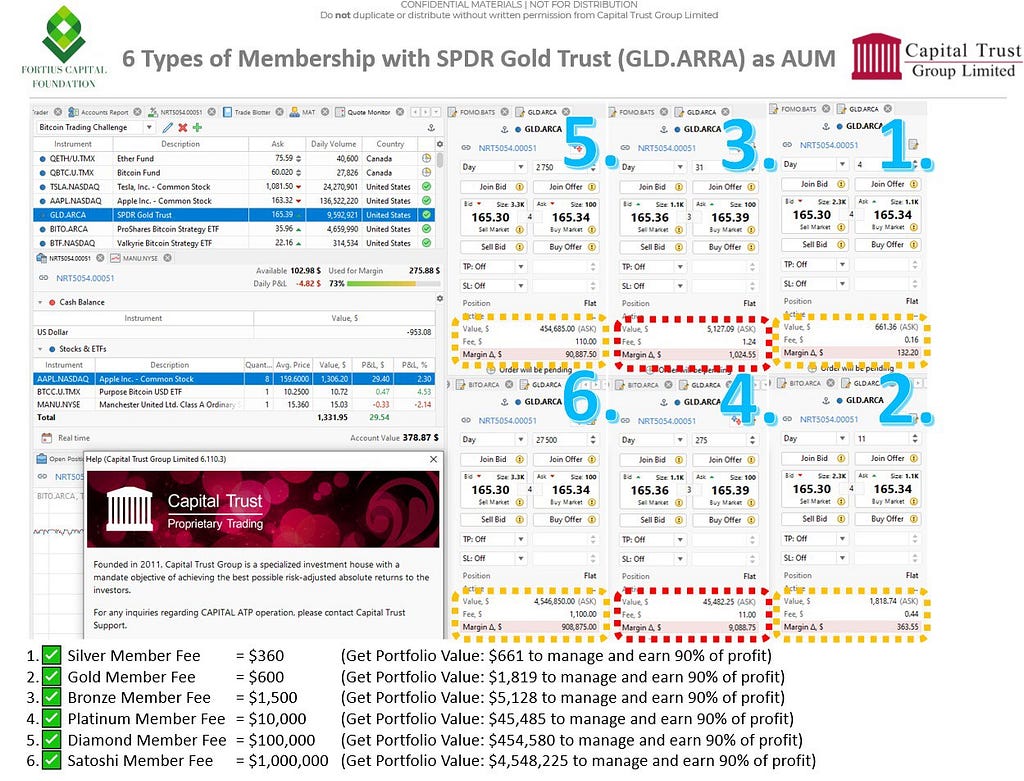This screenshot has width=1024, height=781.
Task: Click link icon beside account above Available balance
Action: [43, 278]
